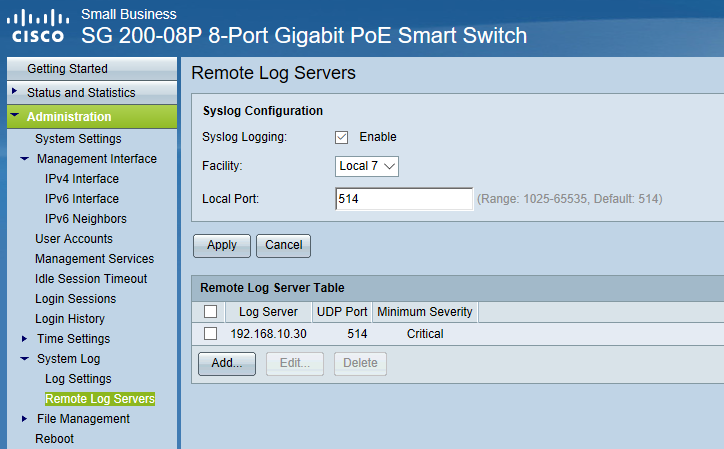Apply the syslog configuration
This screenshot has width=724, height=449.
pyautogui.click(x=222, y=245)
